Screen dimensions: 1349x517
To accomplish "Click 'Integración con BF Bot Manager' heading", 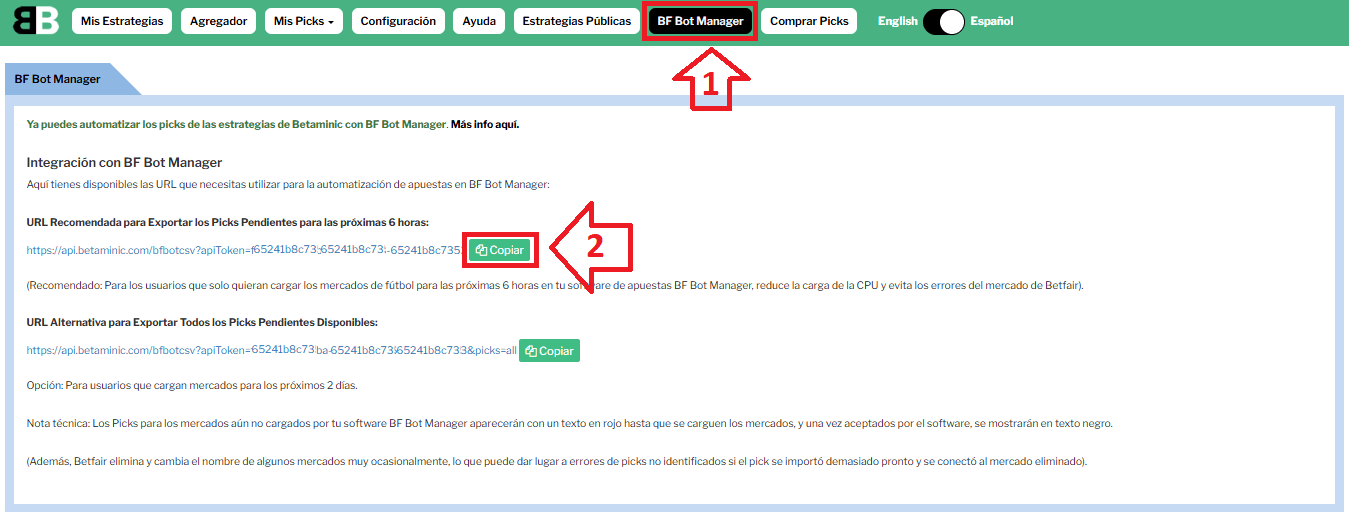I will pos(124,162).
